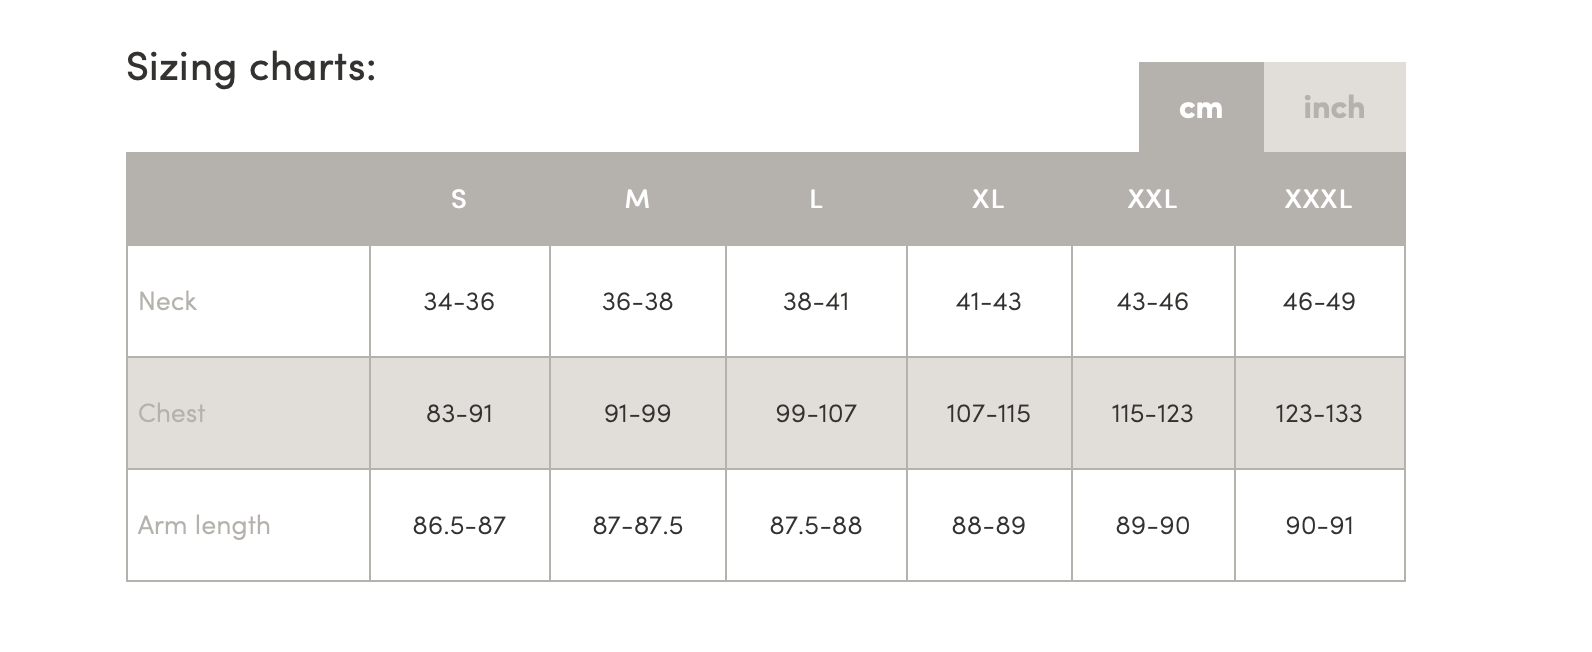The width and height of the screenshot is (1592, 652).
Task: Select the XL size column header
Action: pos(988,199)
